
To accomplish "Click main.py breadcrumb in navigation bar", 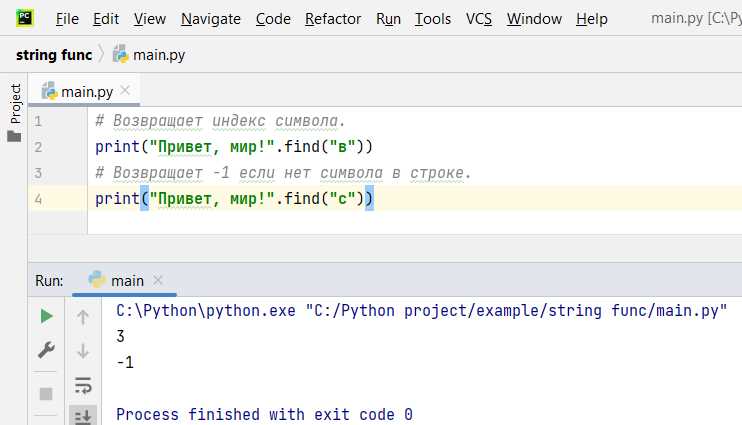I will [x=149, y=55].
